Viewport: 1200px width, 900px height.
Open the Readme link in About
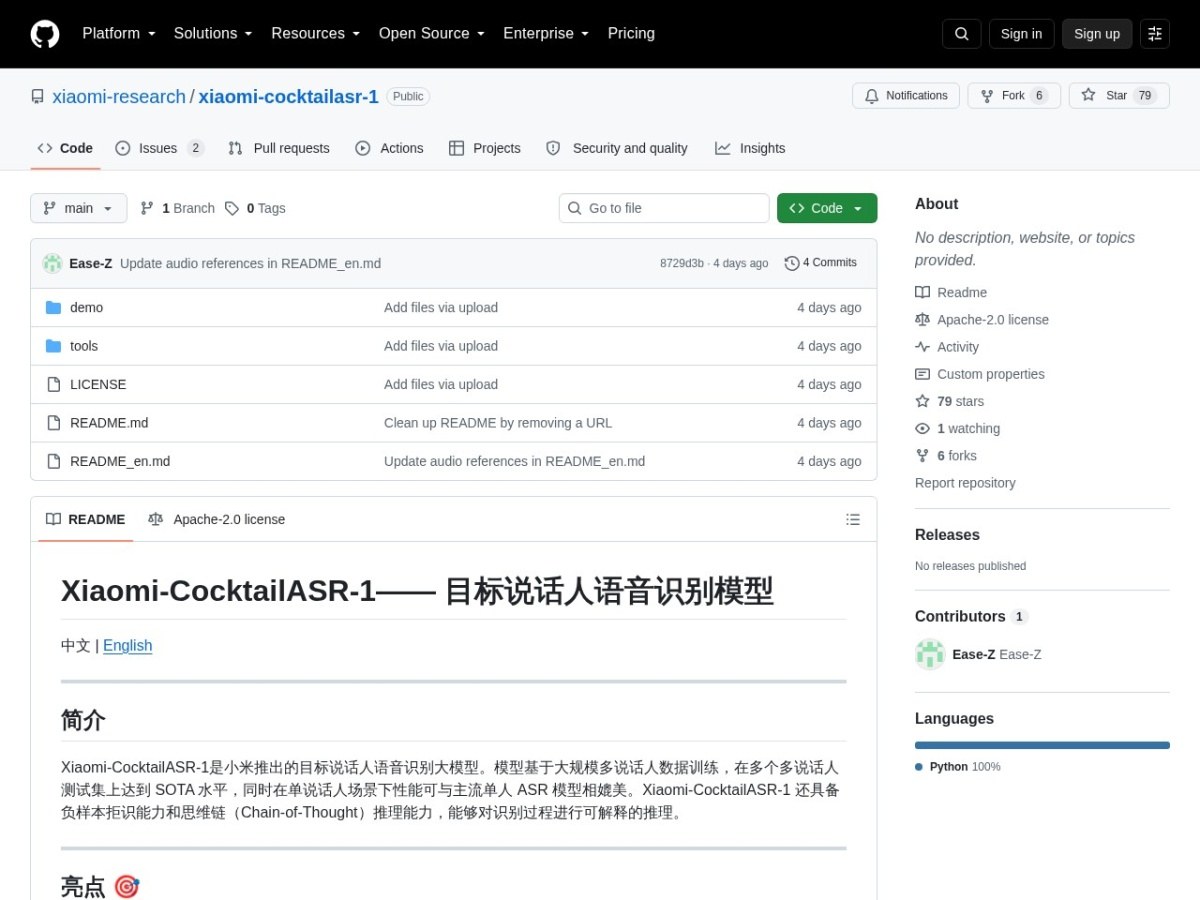click(951, 292)
